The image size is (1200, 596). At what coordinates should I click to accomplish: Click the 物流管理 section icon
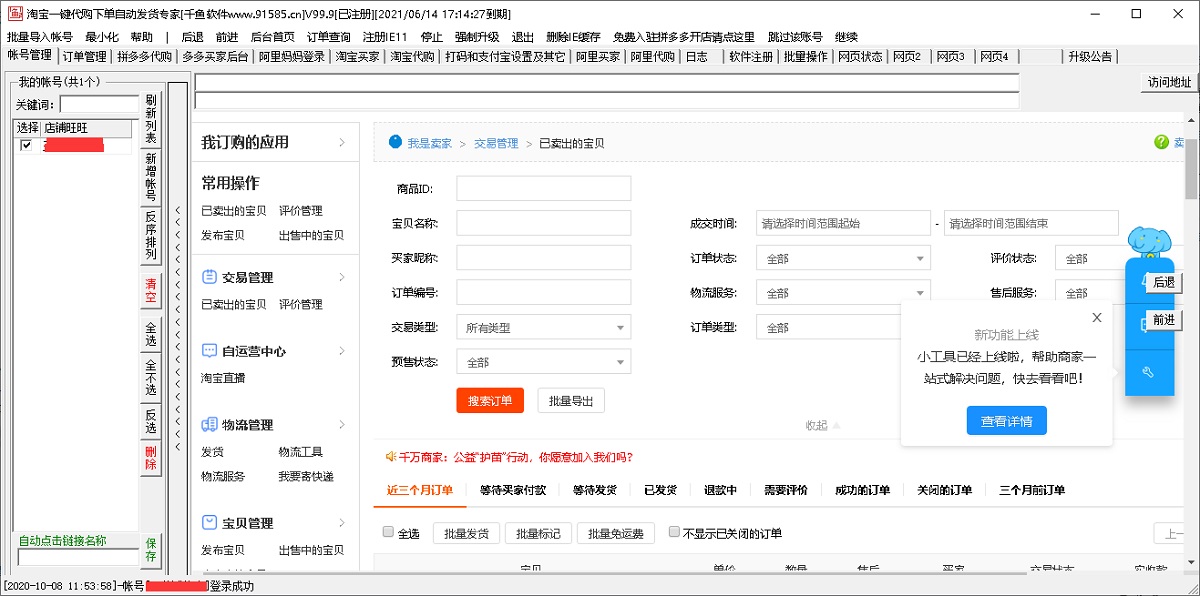coord(209,425)
